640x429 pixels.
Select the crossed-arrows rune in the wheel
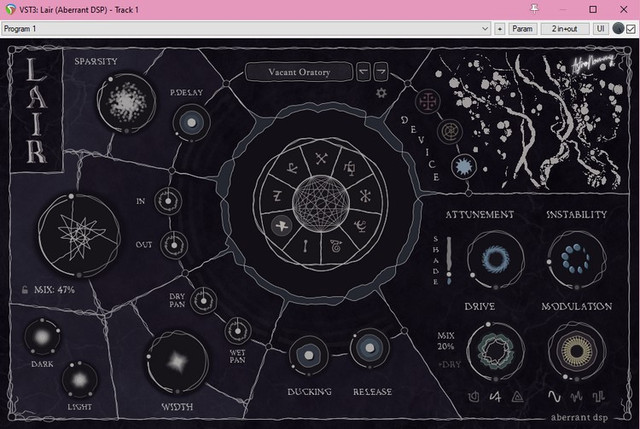click(321, 159)
